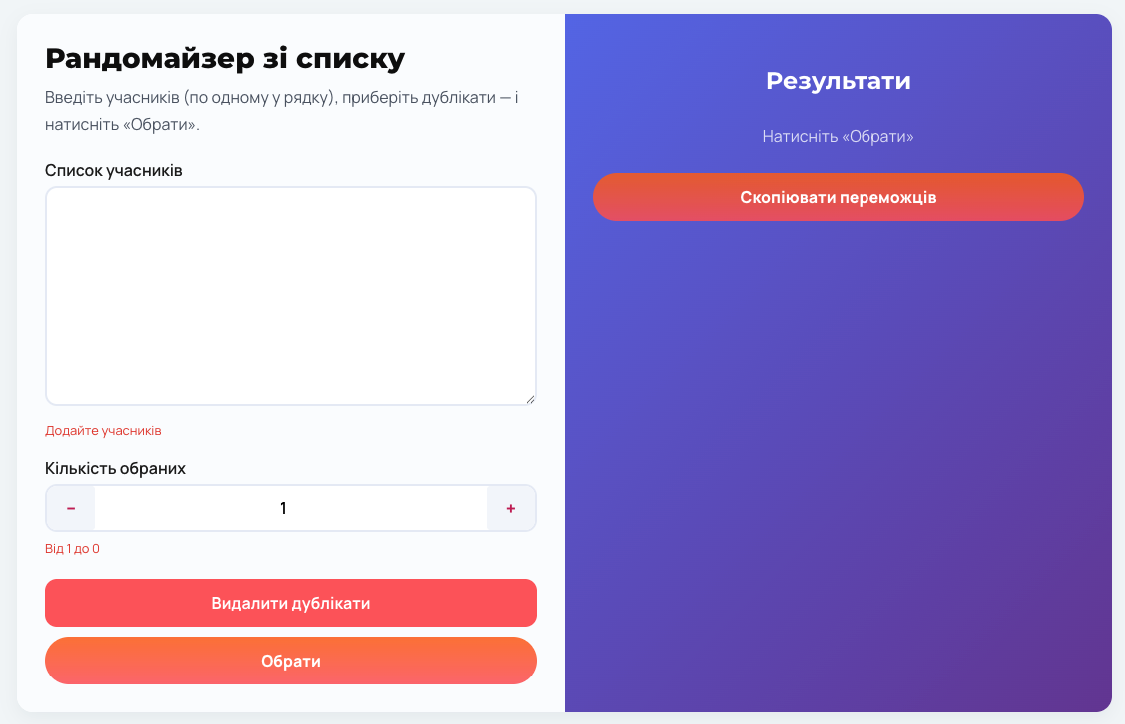The height and width of the screenshot is (724, 1125).
Task: Click the «Додайте учасників» error message
Action: coord(103,431)
